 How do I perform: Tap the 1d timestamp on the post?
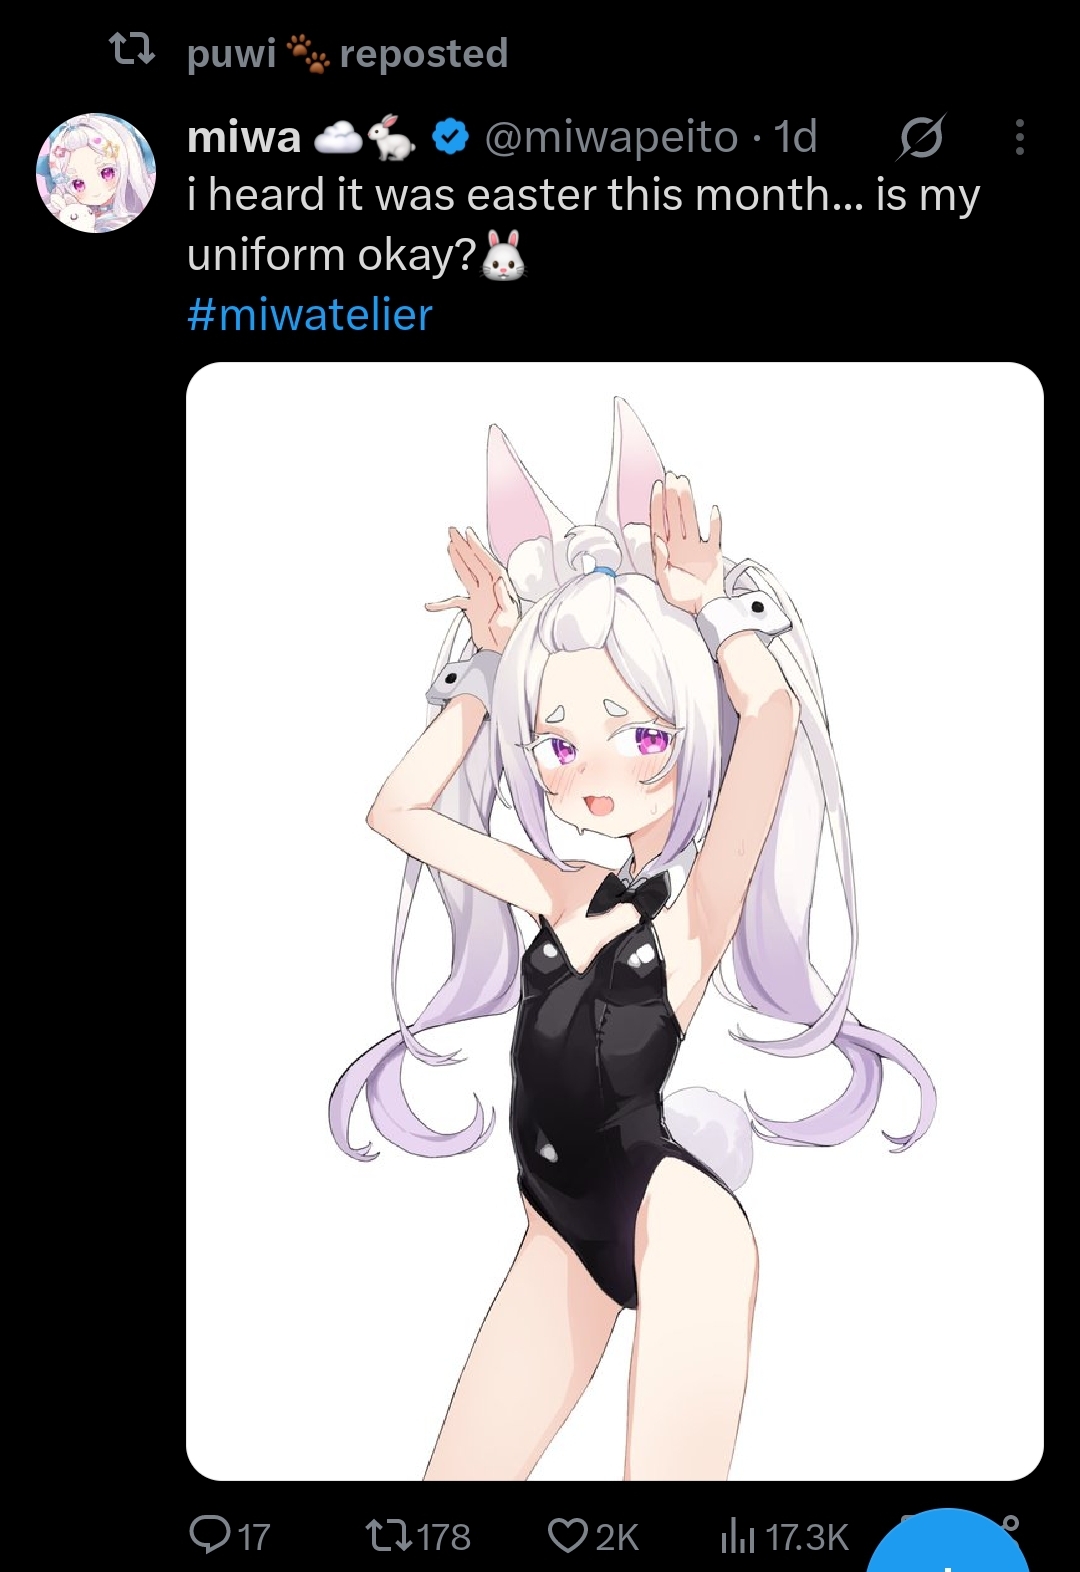(795, 137)
